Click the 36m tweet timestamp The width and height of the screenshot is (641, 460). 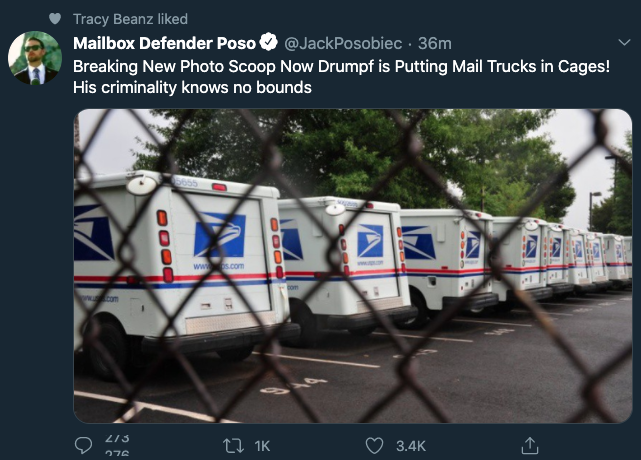pos(435,43)
